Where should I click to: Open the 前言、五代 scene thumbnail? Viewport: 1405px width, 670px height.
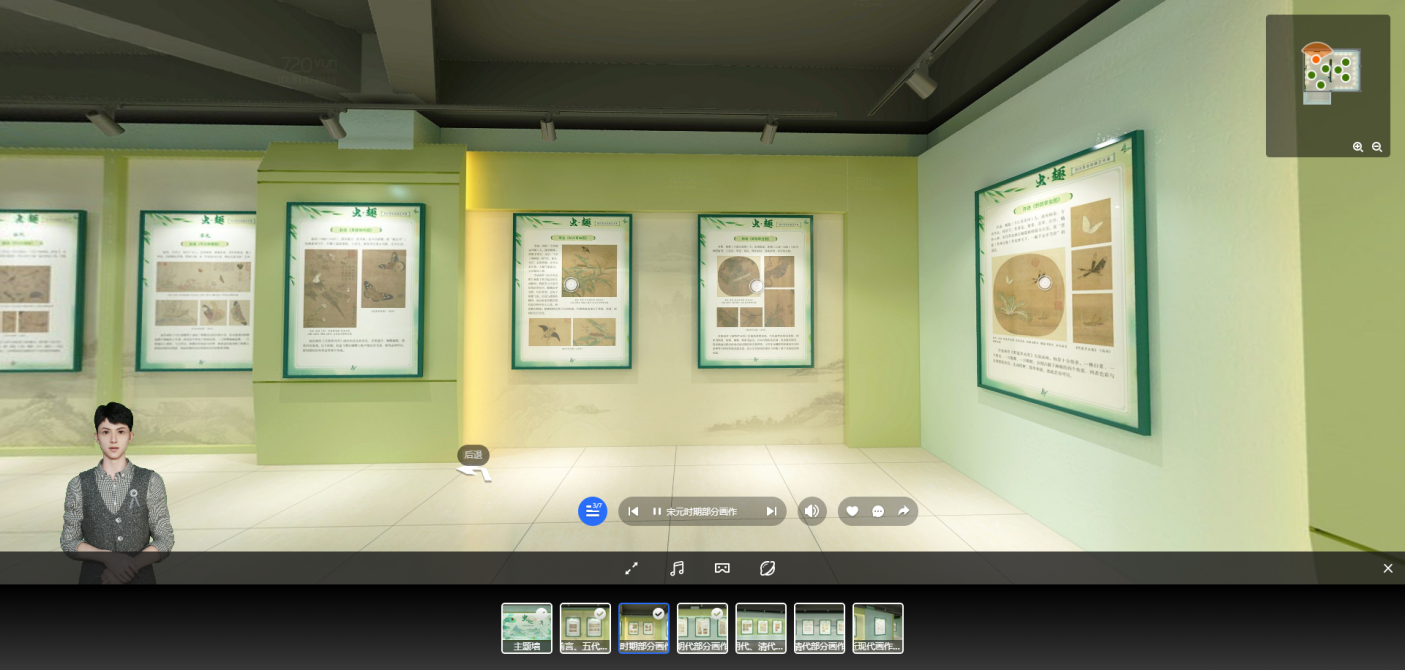[585, 628]
